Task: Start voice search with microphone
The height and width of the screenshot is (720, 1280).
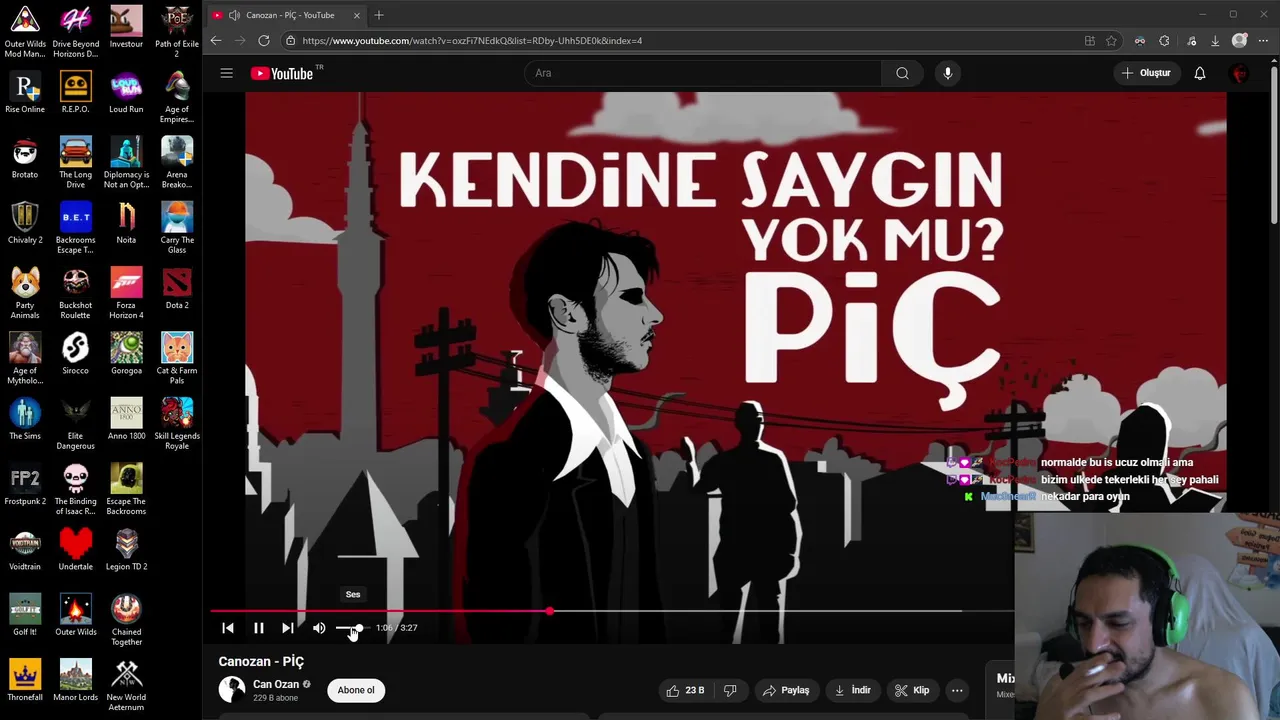Action: pyautogui.click(x=948, y=73)
